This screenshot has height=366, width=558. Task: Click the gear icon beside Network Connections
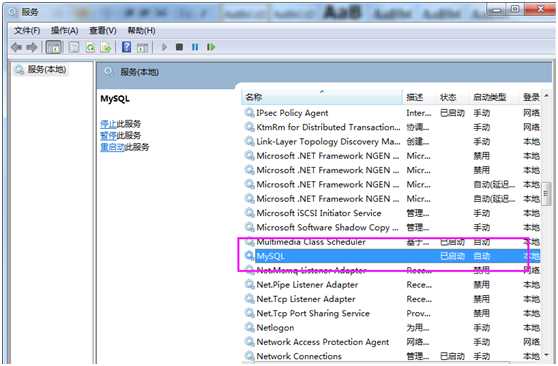(x=249, y=356)
